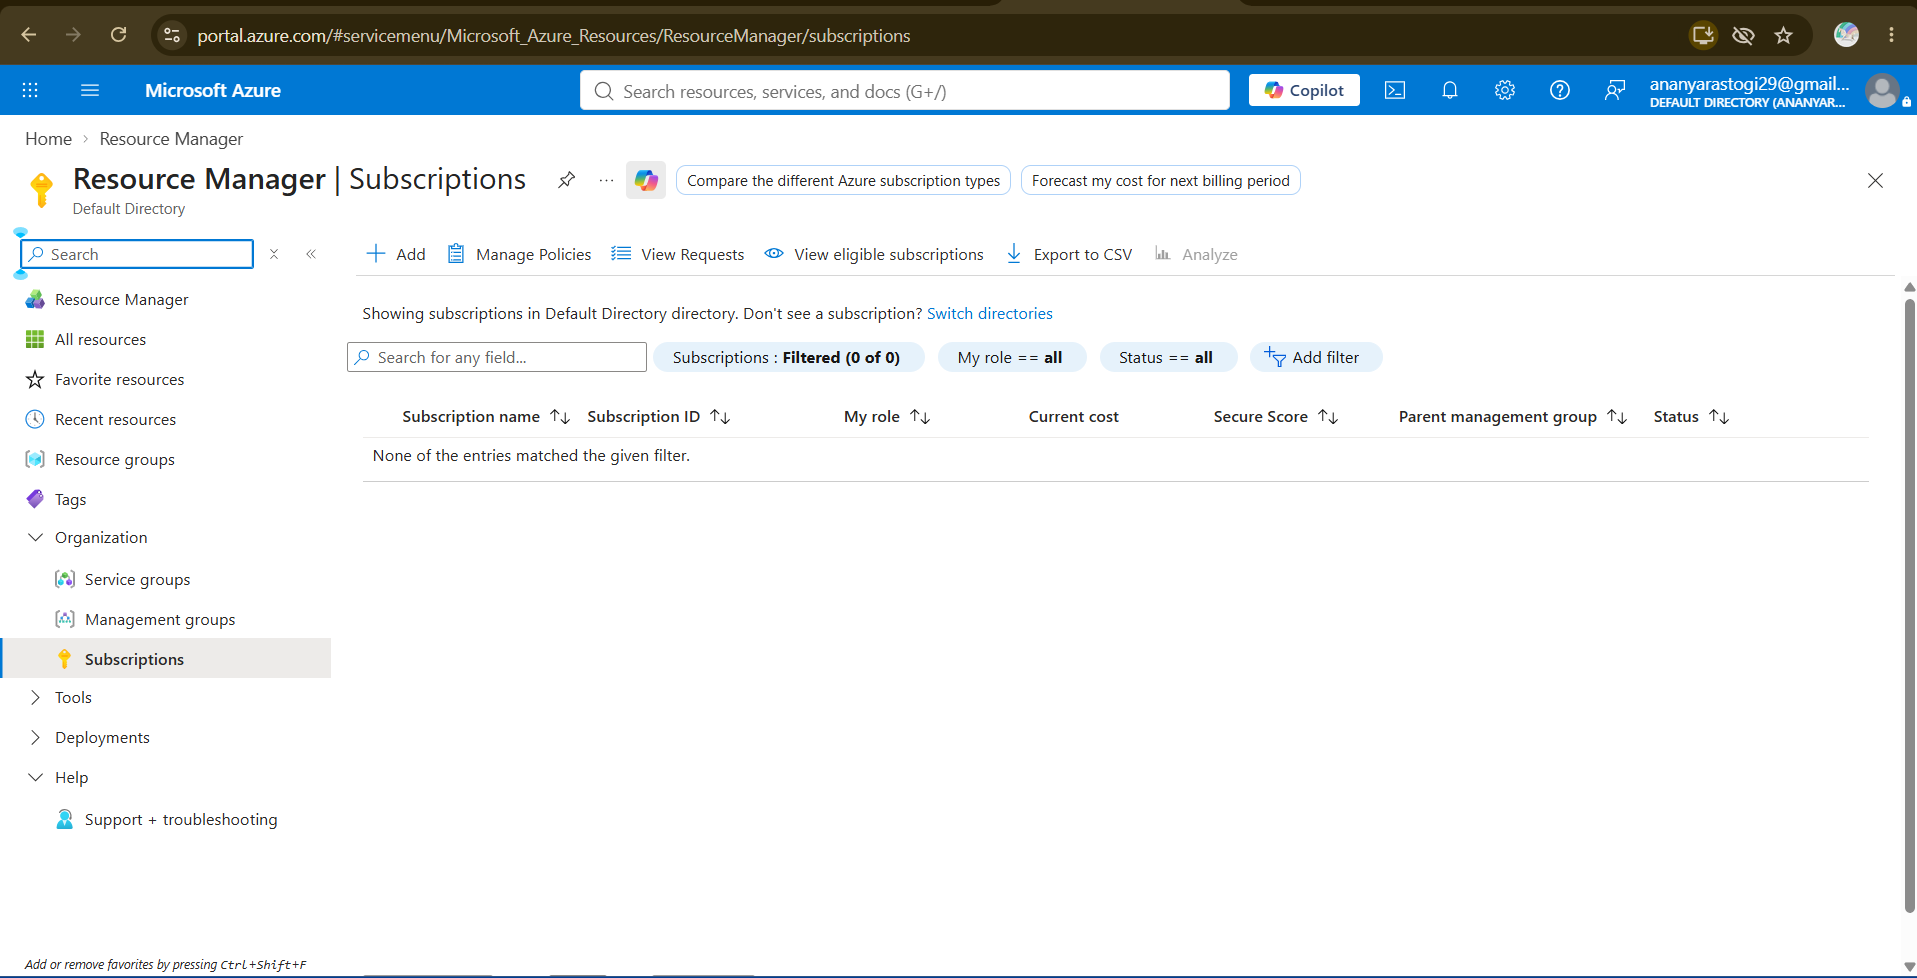Go to Home breadcrumb
Screen dimensions: 1917x978
[48, 139]
